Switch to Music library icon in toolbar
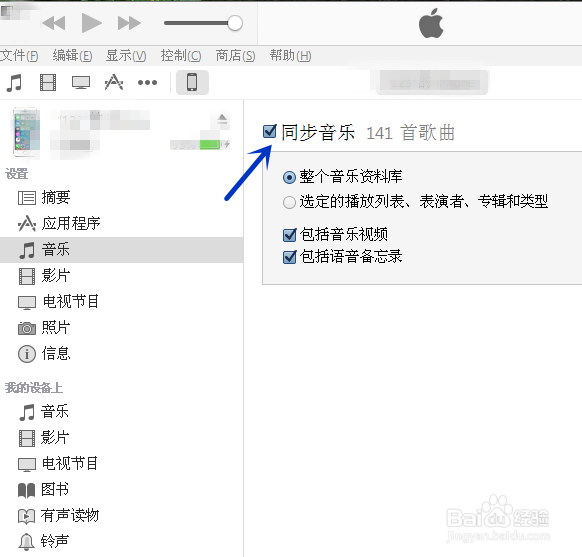 [x=14, y=82]
